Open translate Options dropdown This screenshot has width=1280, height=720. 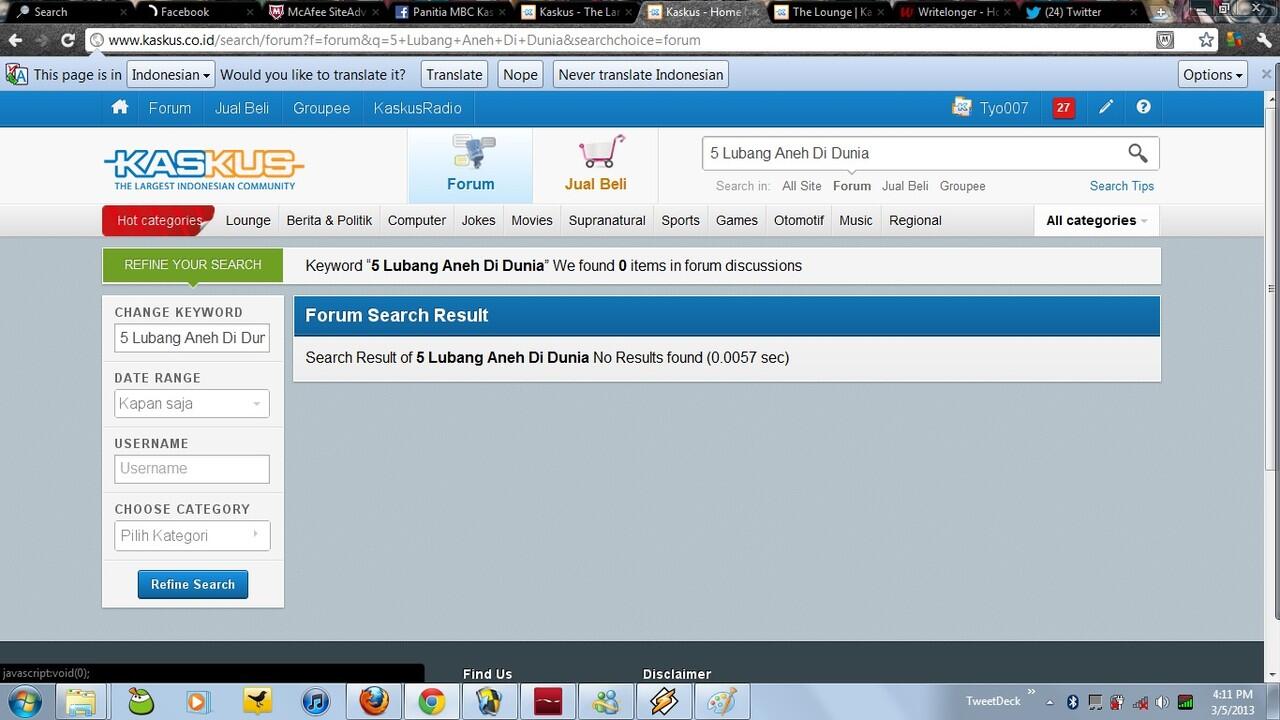click(1213, 75)
